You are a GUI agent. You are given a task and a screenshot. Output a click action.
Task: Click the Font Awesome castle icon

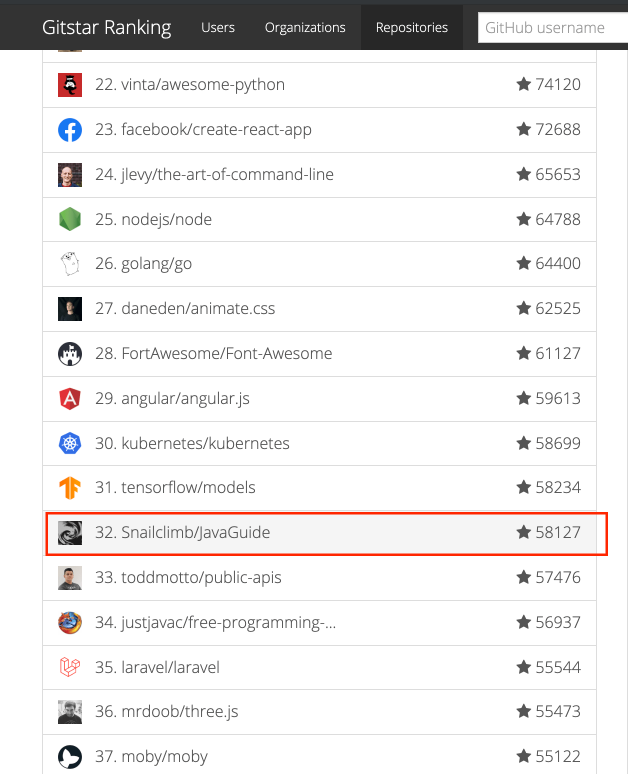click(70, 353)
